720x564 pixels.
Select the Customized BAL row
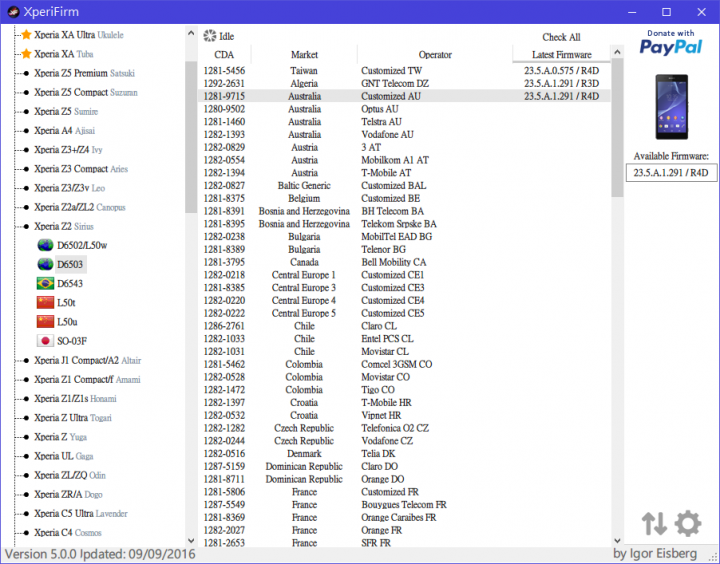[x=405, y=186]
